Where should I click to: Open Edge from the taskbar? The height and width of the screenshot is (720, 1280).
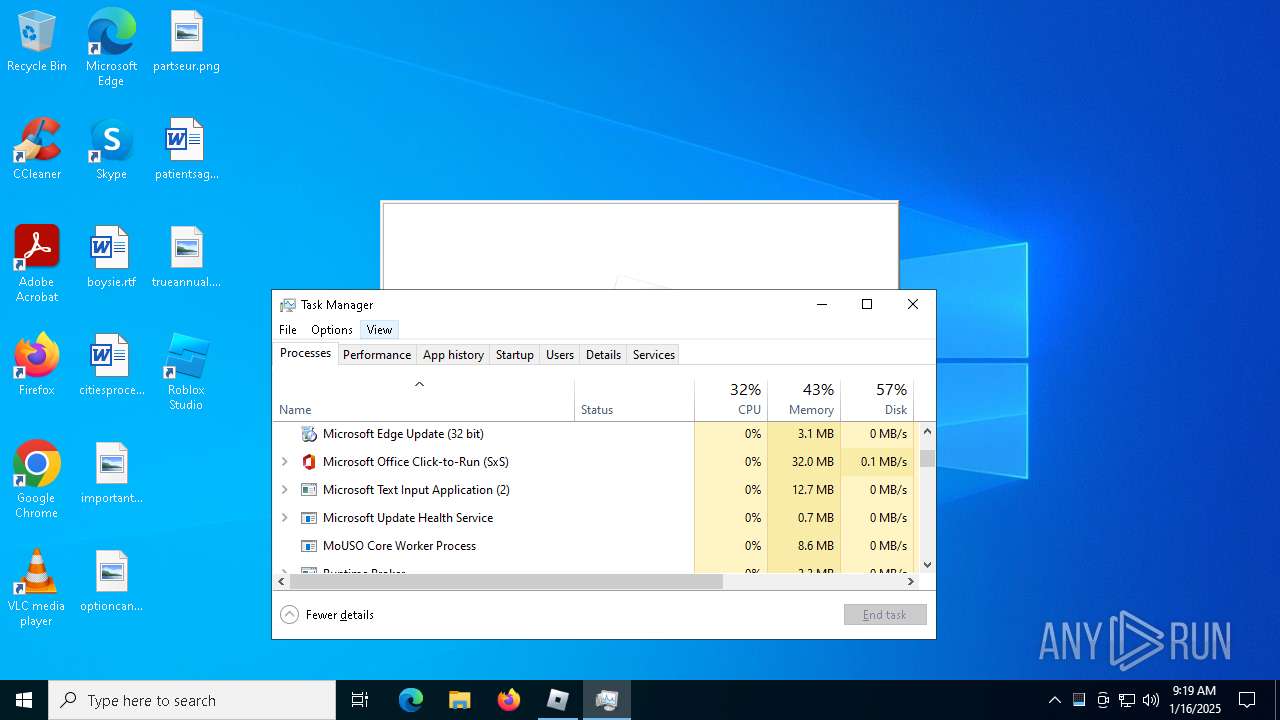[x=411, y=700]
